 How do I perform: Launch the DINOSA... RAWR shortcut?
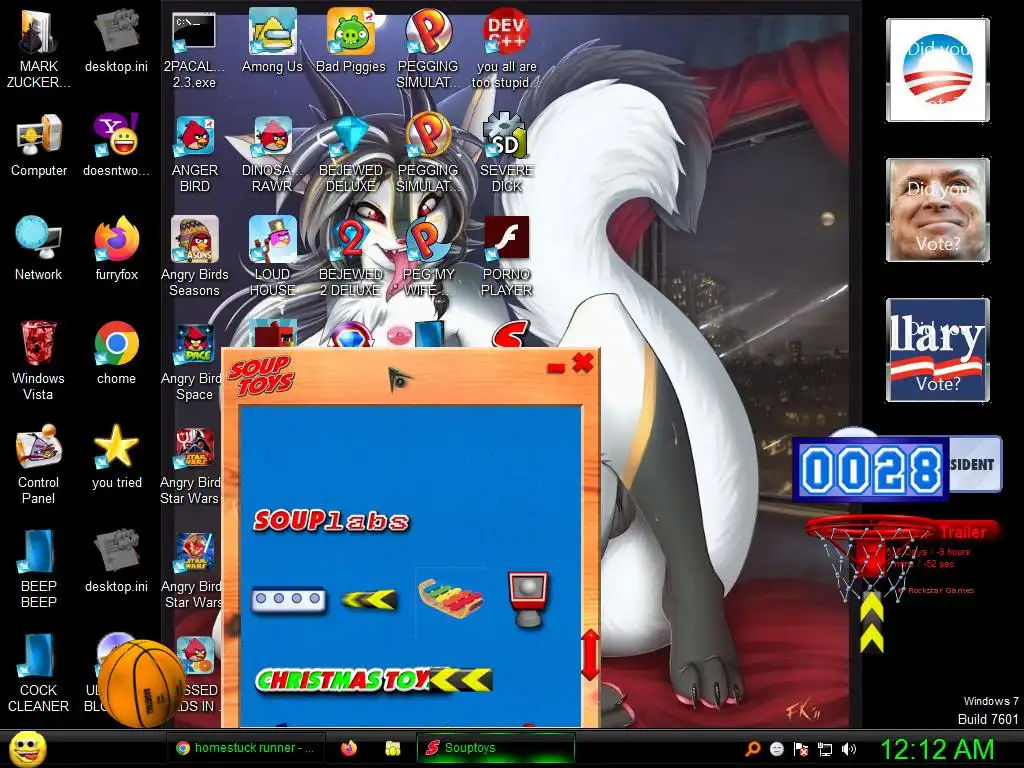point(272,153)
